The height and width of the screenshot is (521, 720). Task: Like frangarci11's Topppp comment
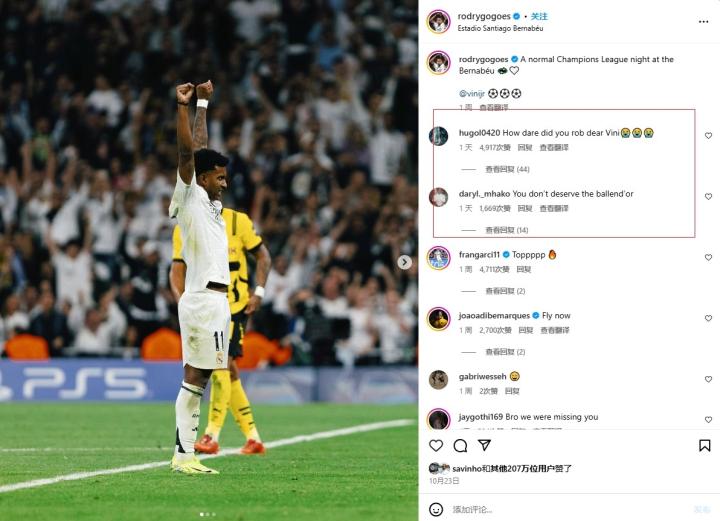pyautogui.click(x=708, y=258)
